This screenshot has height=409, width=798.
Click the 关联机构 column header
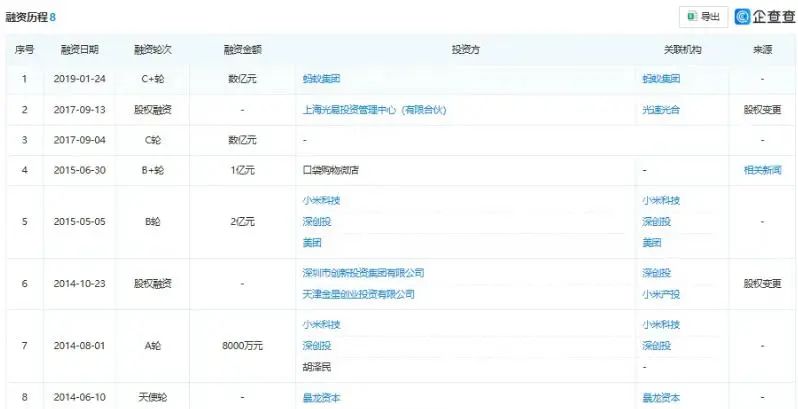(682, 50)
